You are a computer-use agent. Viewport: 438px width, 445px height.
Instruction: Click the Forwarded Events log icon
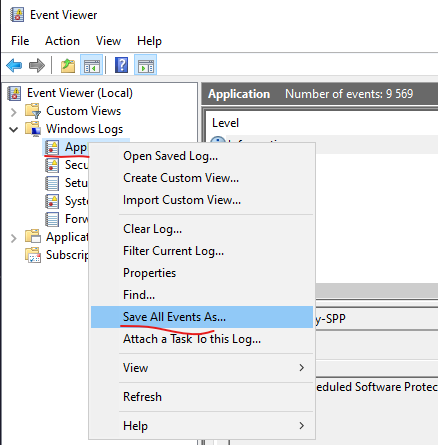(x=52, y=219)
